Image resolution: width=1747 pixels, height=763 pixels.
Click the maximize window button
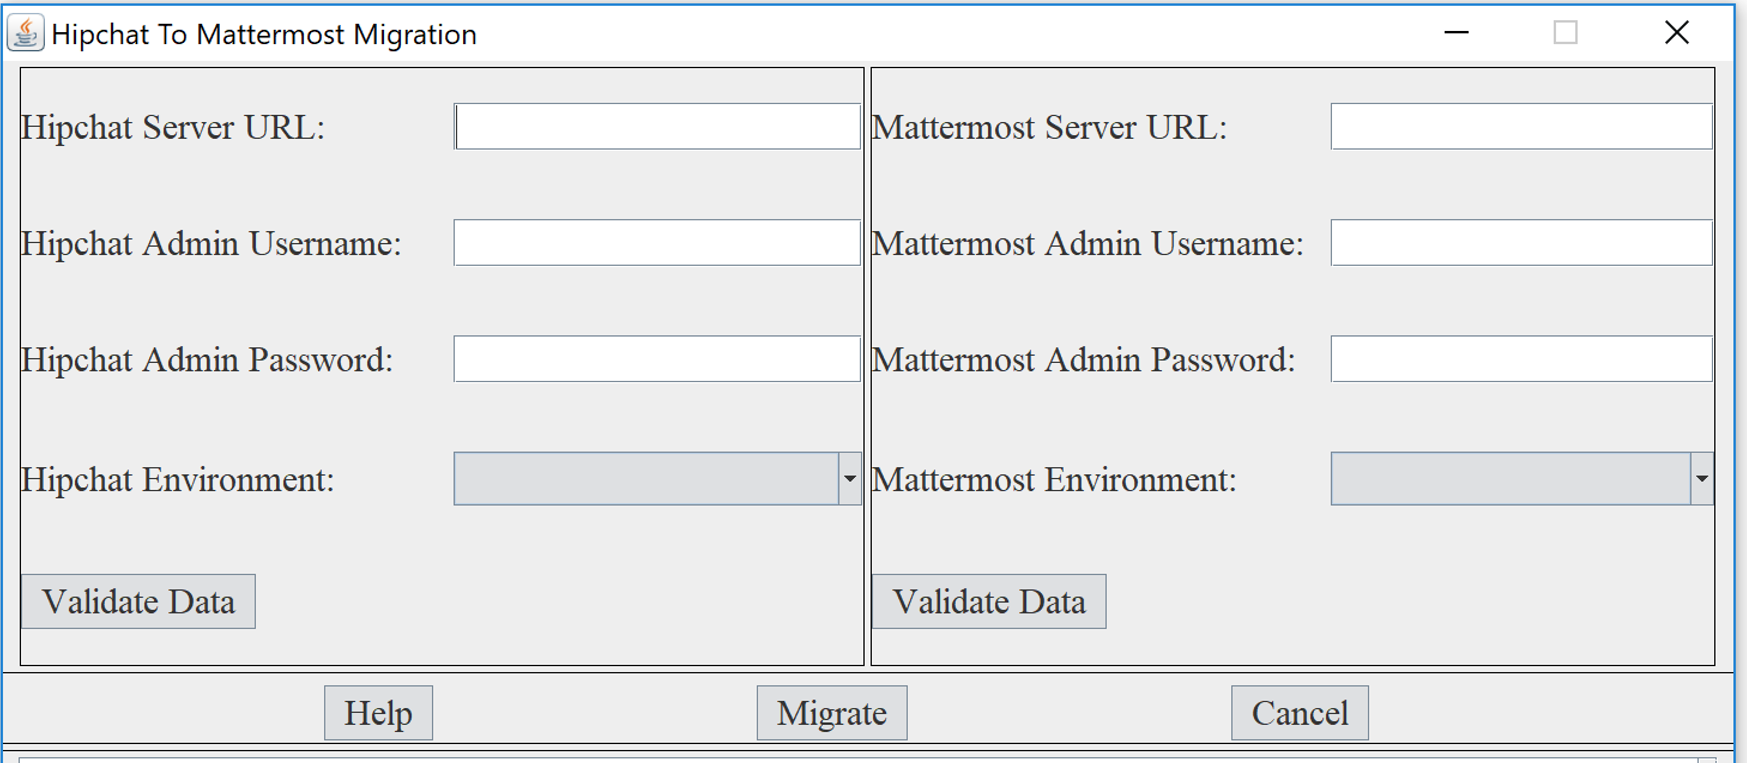tap(1566, 33)
